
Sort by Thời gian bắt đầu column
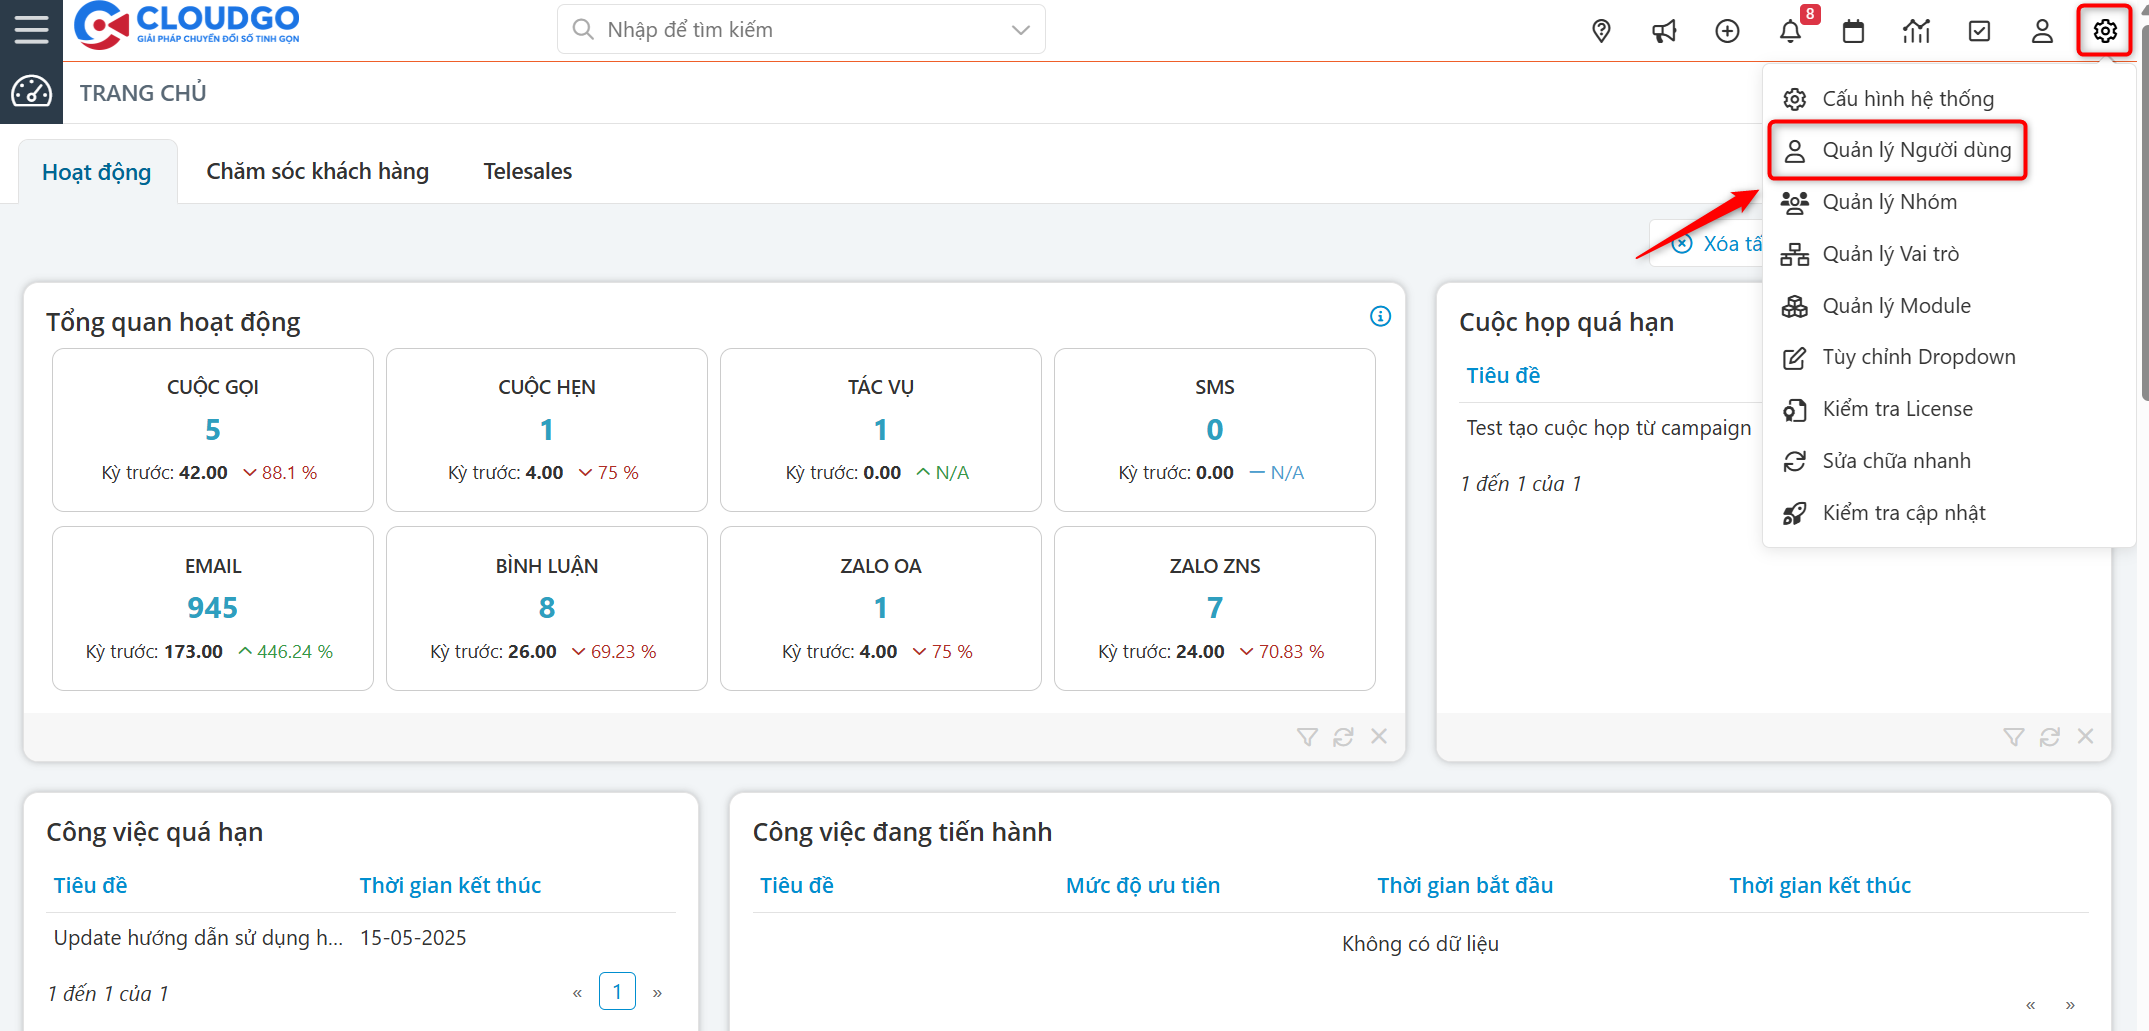[1464, 885]
